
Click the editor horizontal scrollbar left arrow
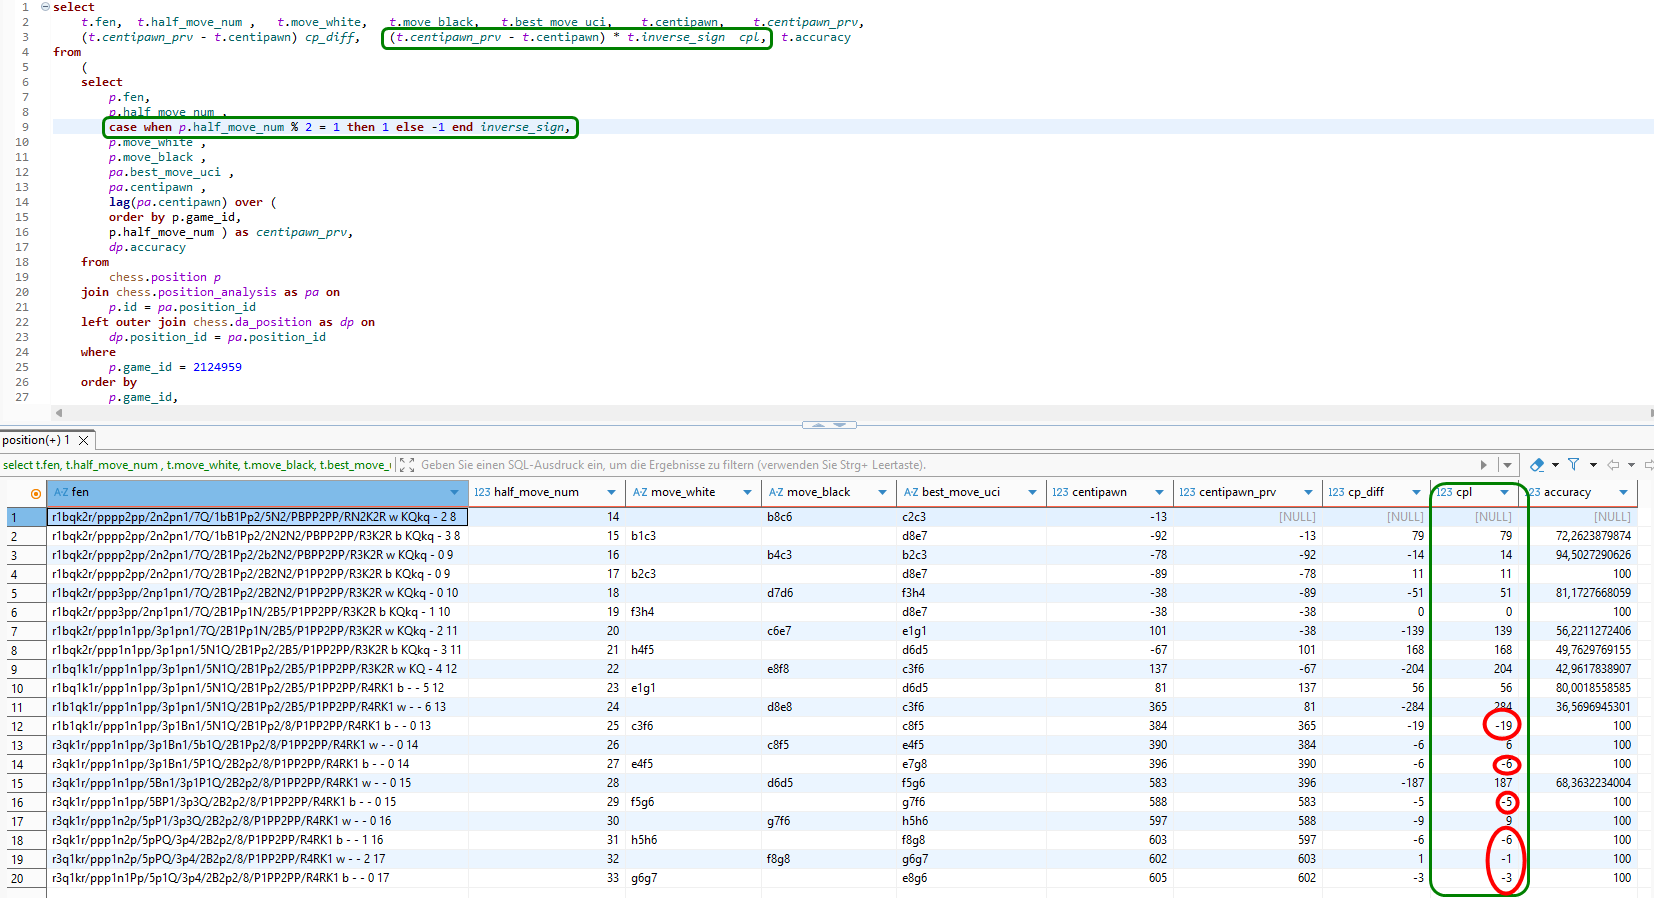click(x=59, y=412)
